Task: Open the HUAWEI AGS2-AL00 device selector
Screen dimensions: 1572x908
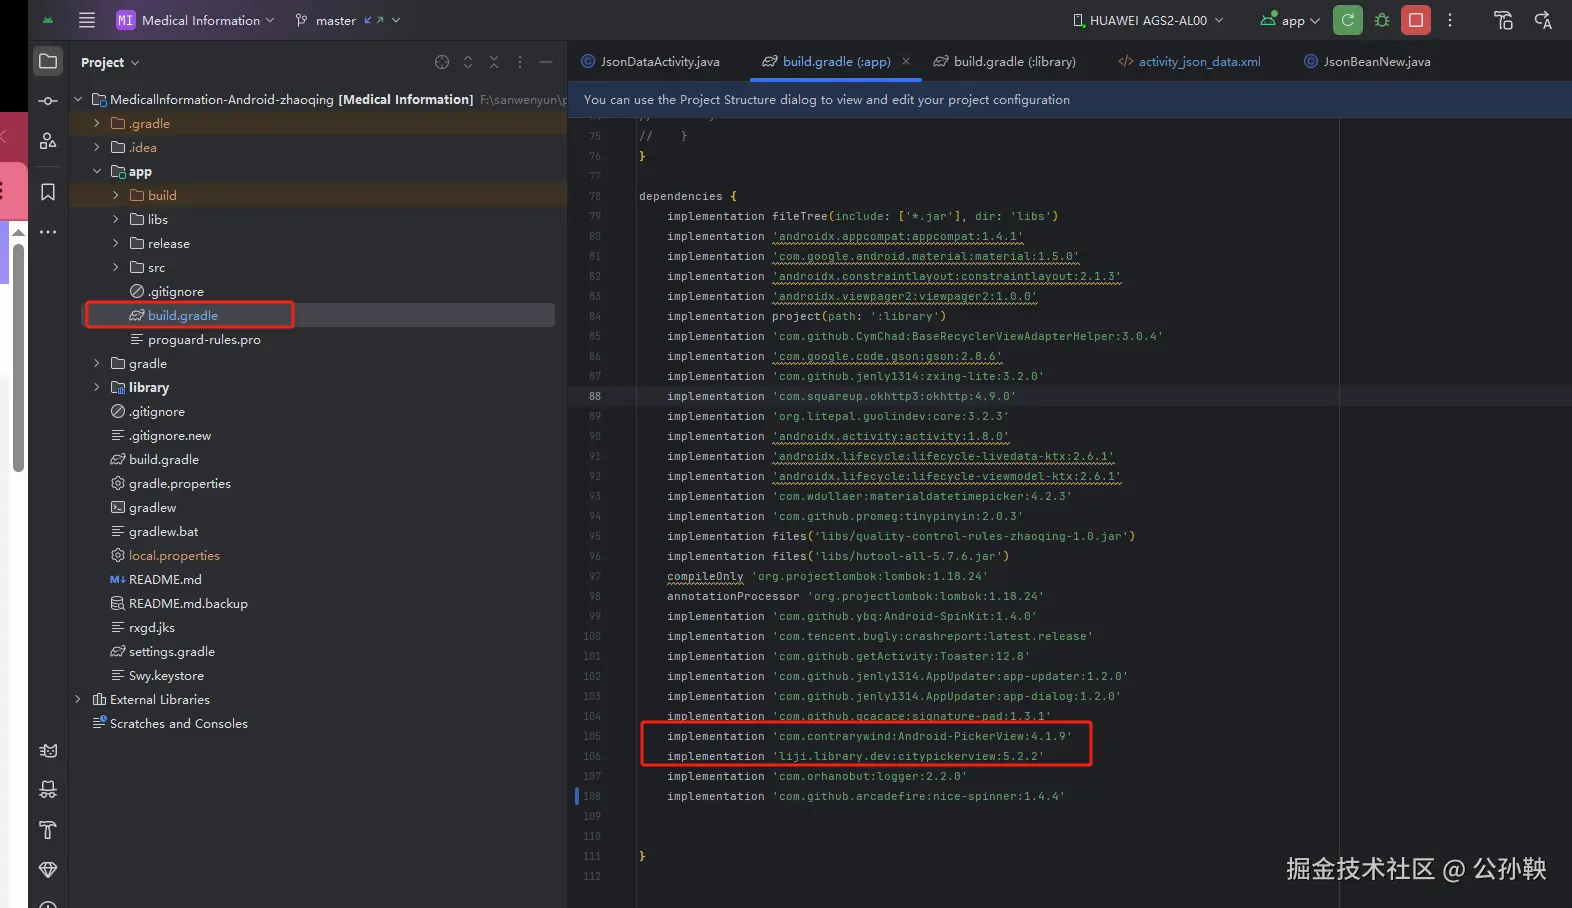Action: coord(1148,20)
